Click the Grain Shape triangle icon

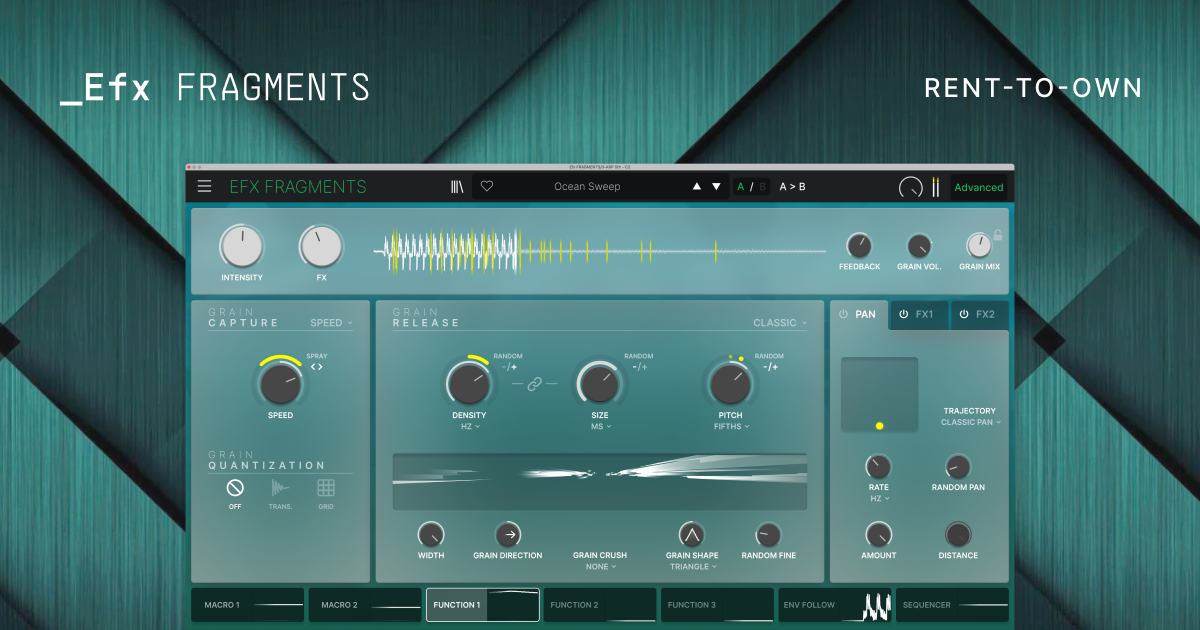(x=691, y=534)
